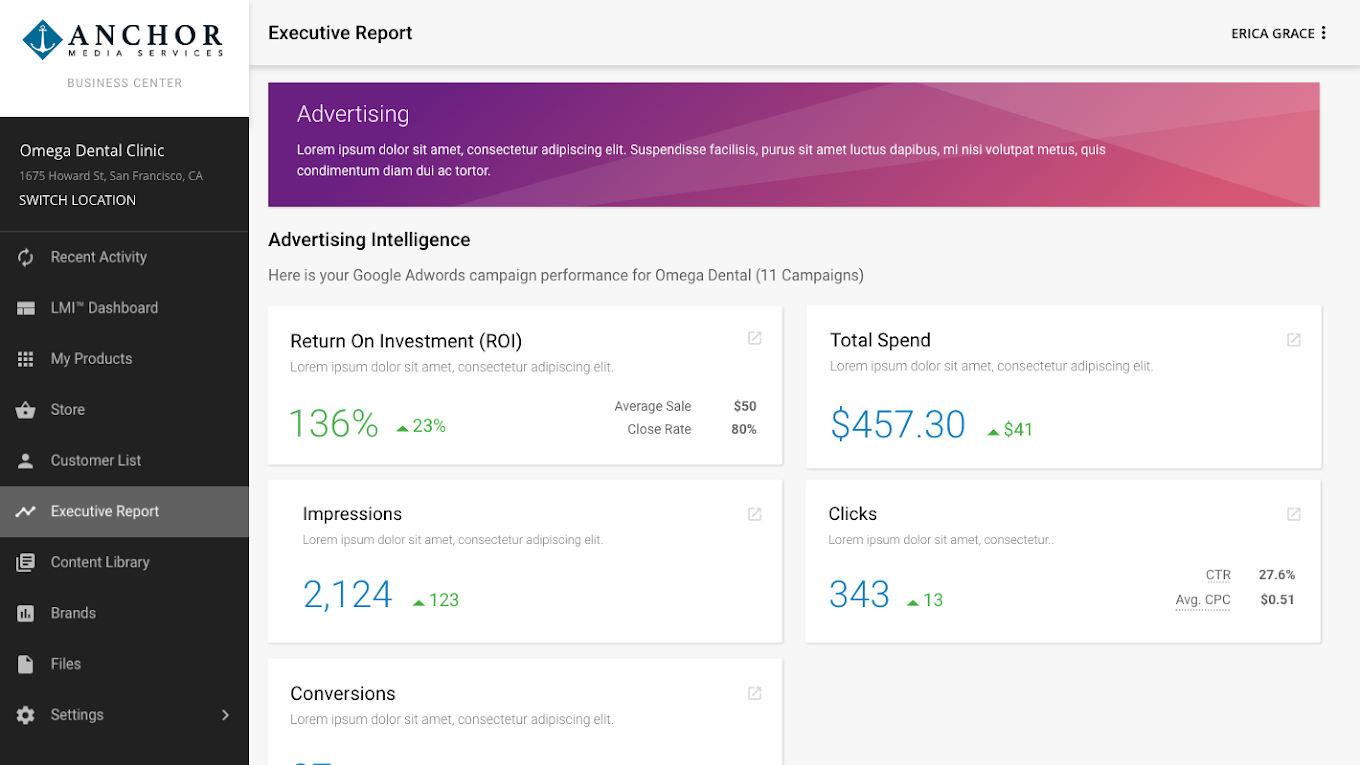Select Executive Report in the sidebar
The width and height of the screenshot is (1360, 765).
[105, 512]
